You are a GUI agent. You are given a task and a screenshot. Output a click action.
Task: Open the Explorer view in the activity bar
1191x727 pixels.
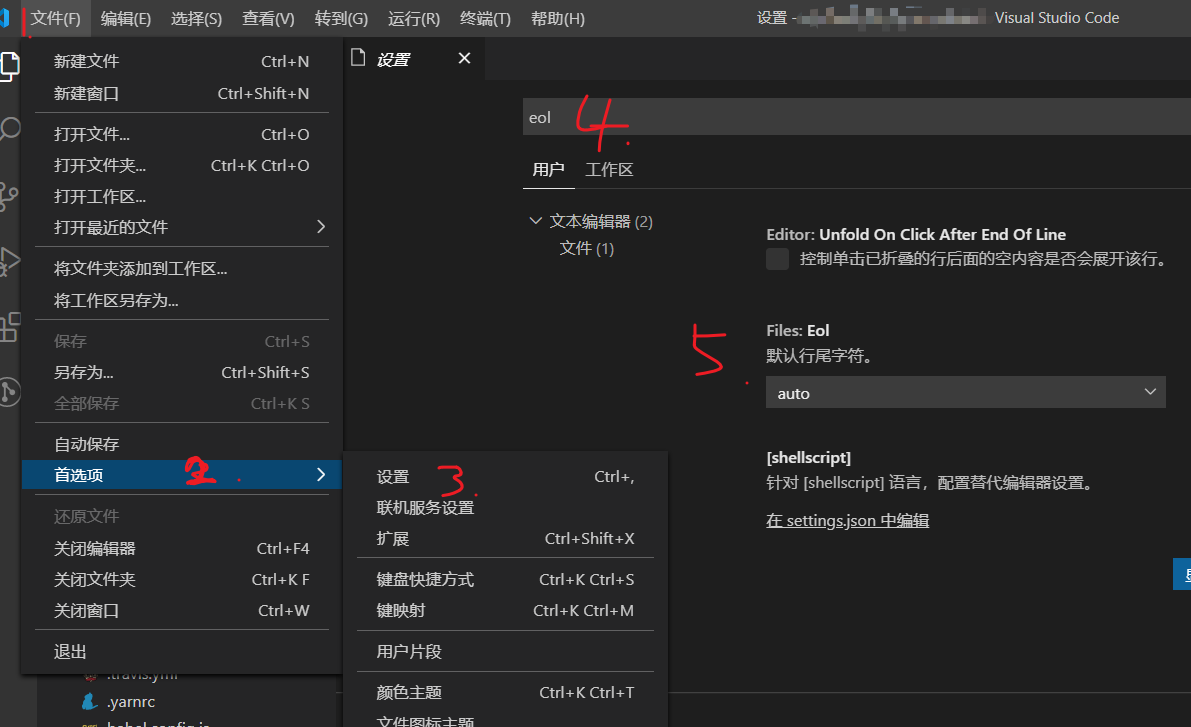click(x=10, y=65)
